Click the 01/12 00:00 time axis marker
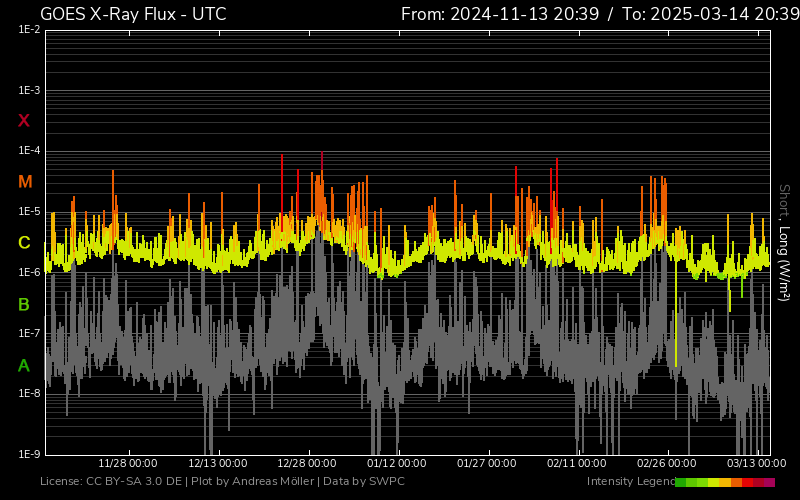The image size is (800, 500). tap(397, 464)
